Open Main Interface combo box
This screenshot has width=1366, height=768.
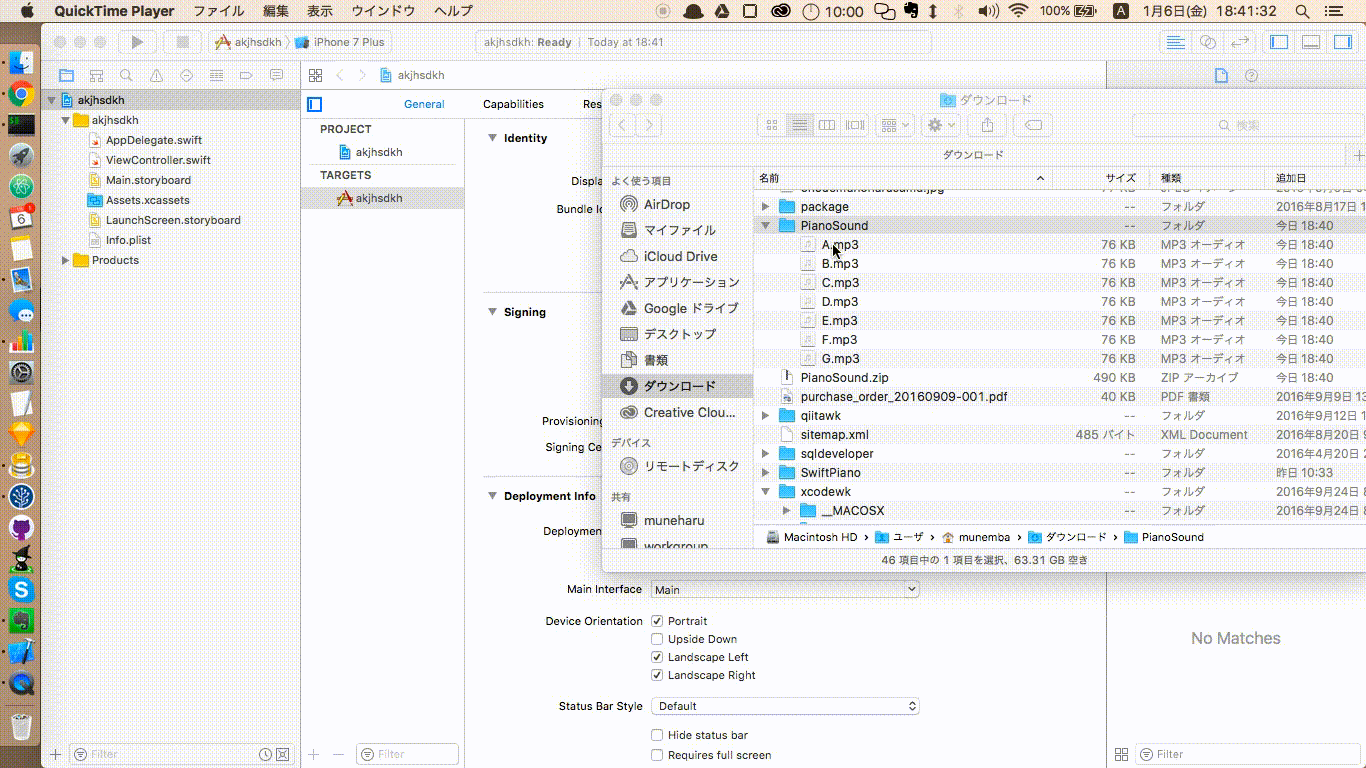(x=785, y=590)
